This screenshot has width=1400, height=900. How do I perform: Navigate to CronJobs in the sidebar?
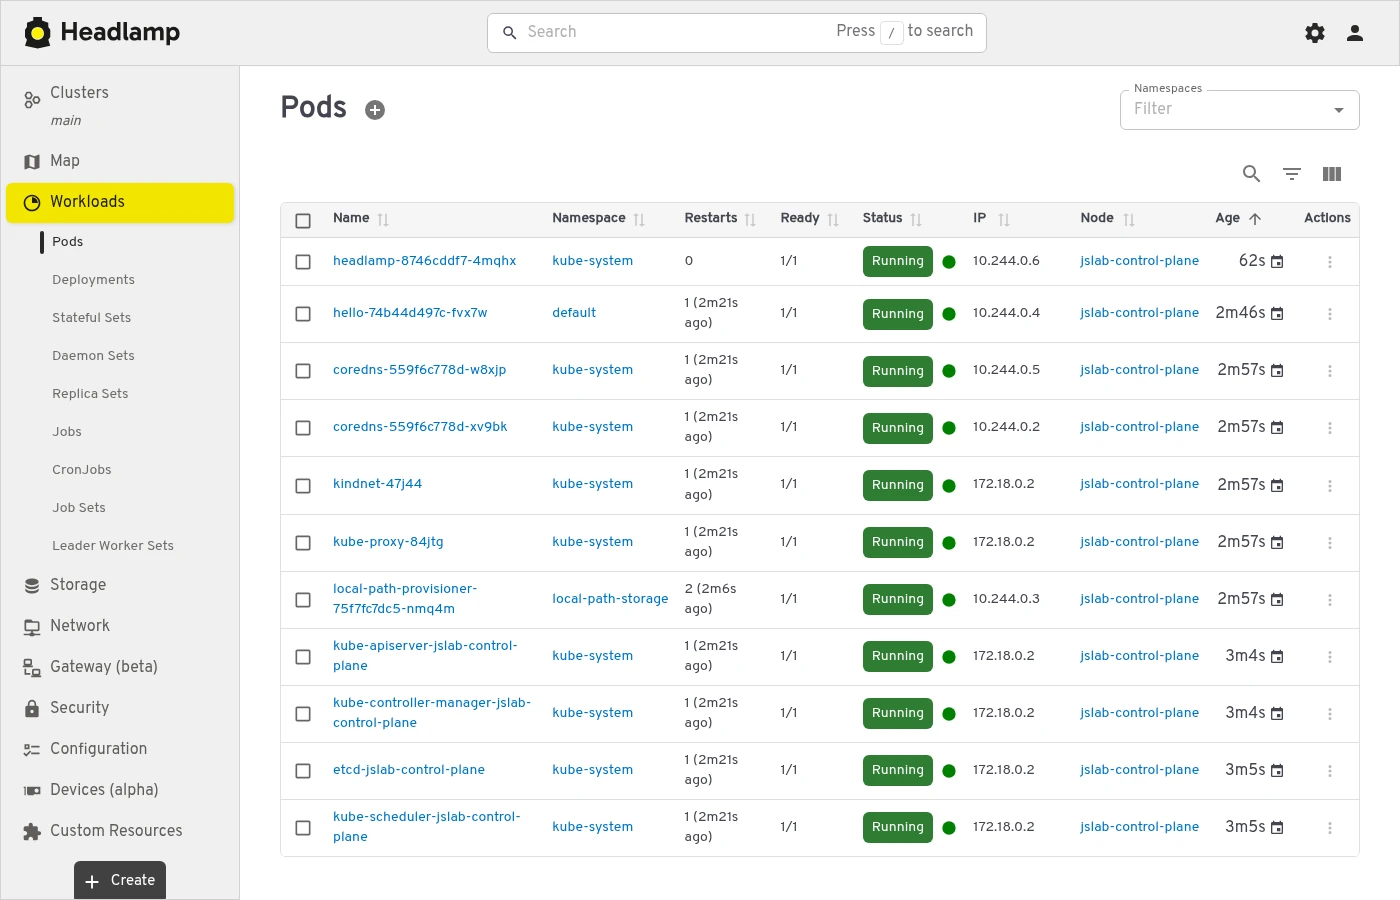[x=82, y=470]
